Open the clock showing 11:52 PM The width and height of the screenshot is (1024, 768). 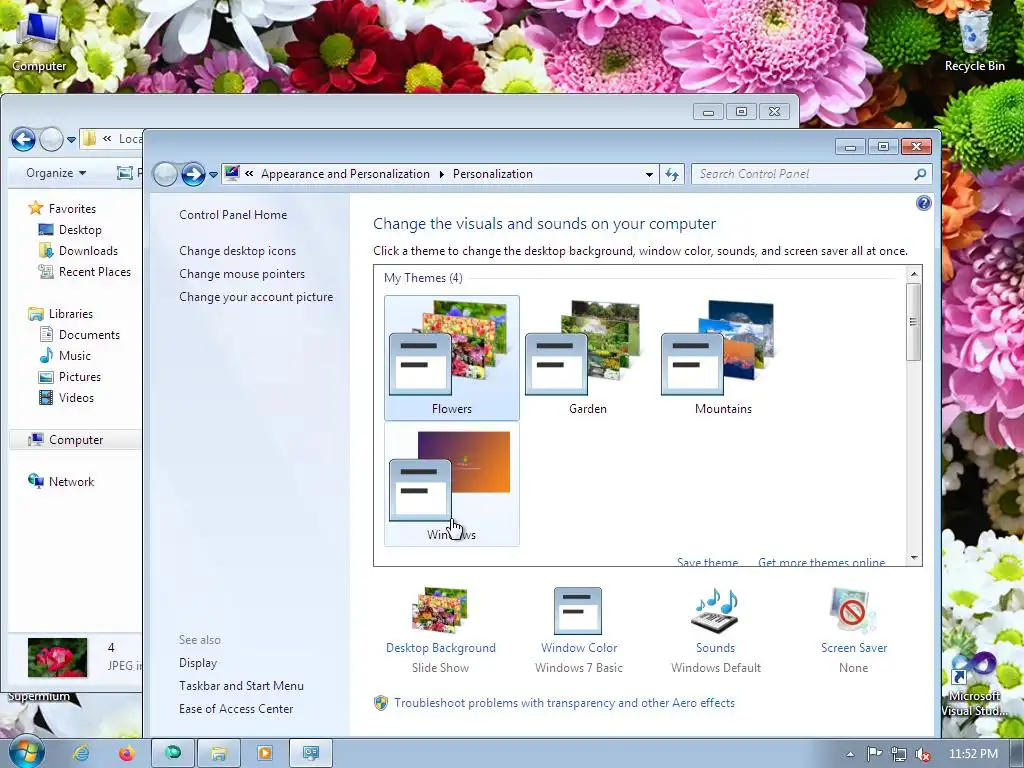(973, 754)
